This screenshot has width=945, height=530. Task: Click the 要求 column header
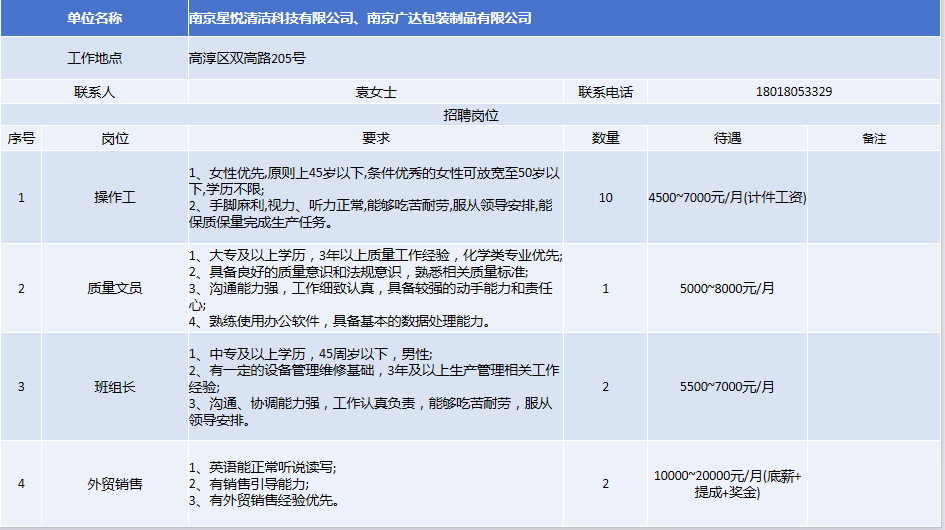pyautogui.click(x=376, y=138)
